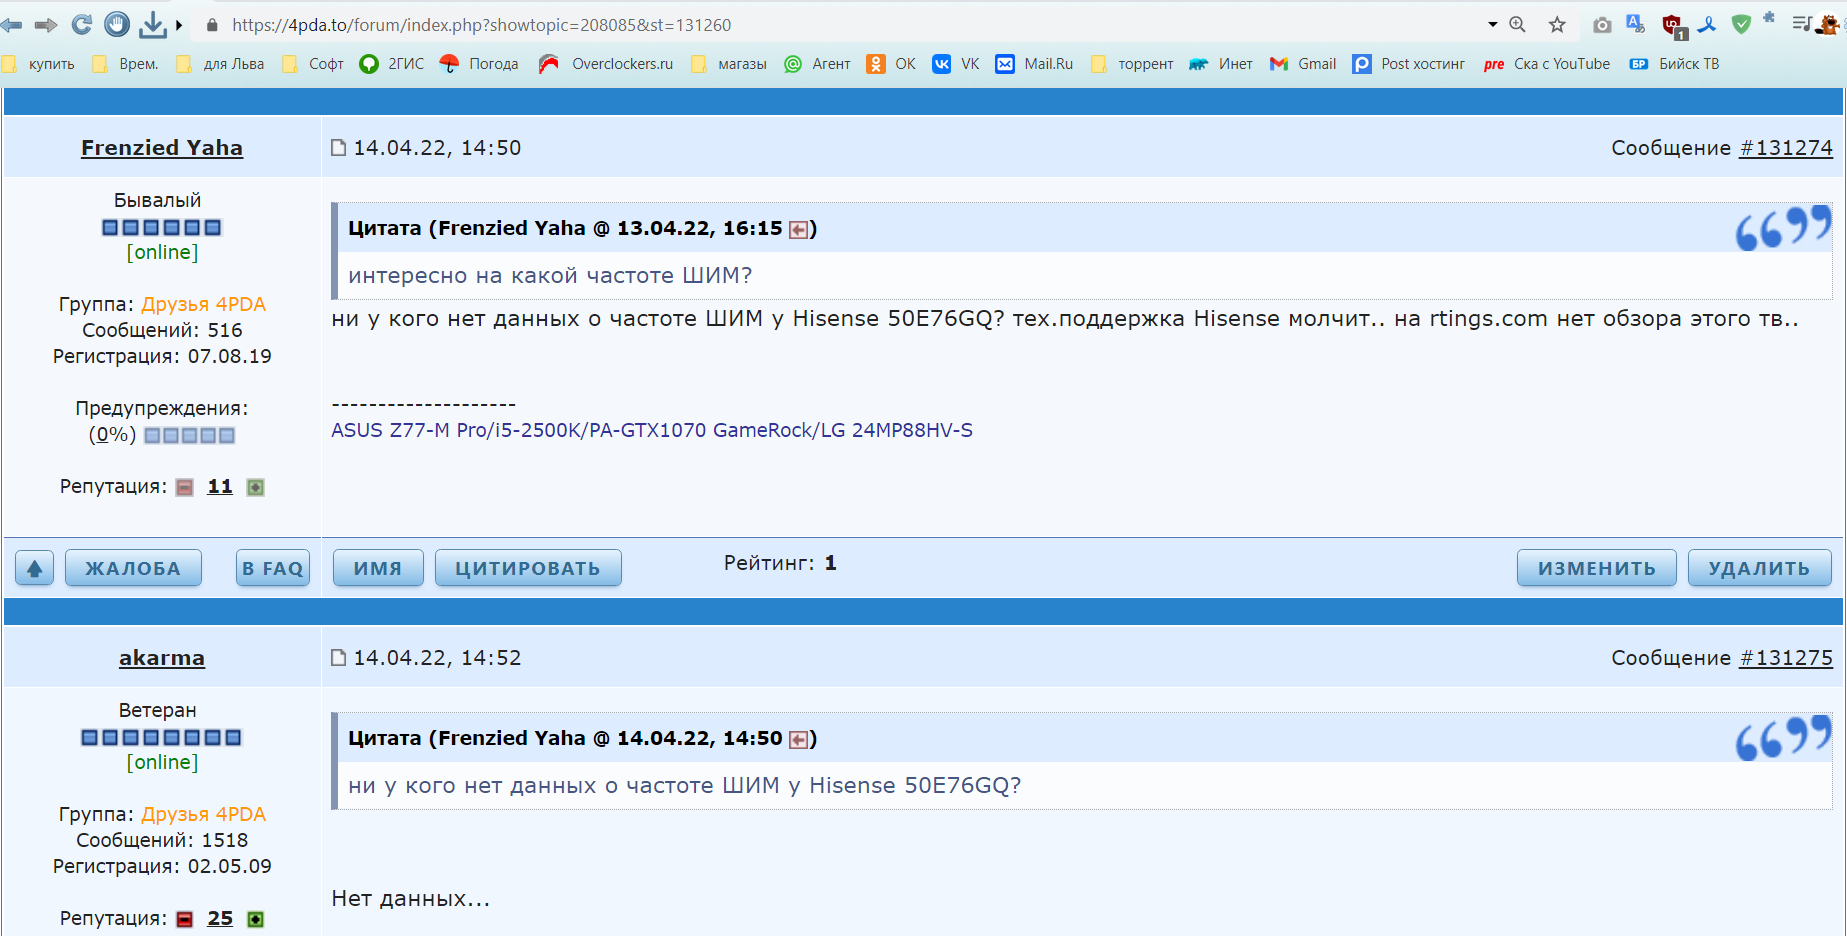
Task: Open the Бийск ТВ bookmark
Action: click(1675, 64)
